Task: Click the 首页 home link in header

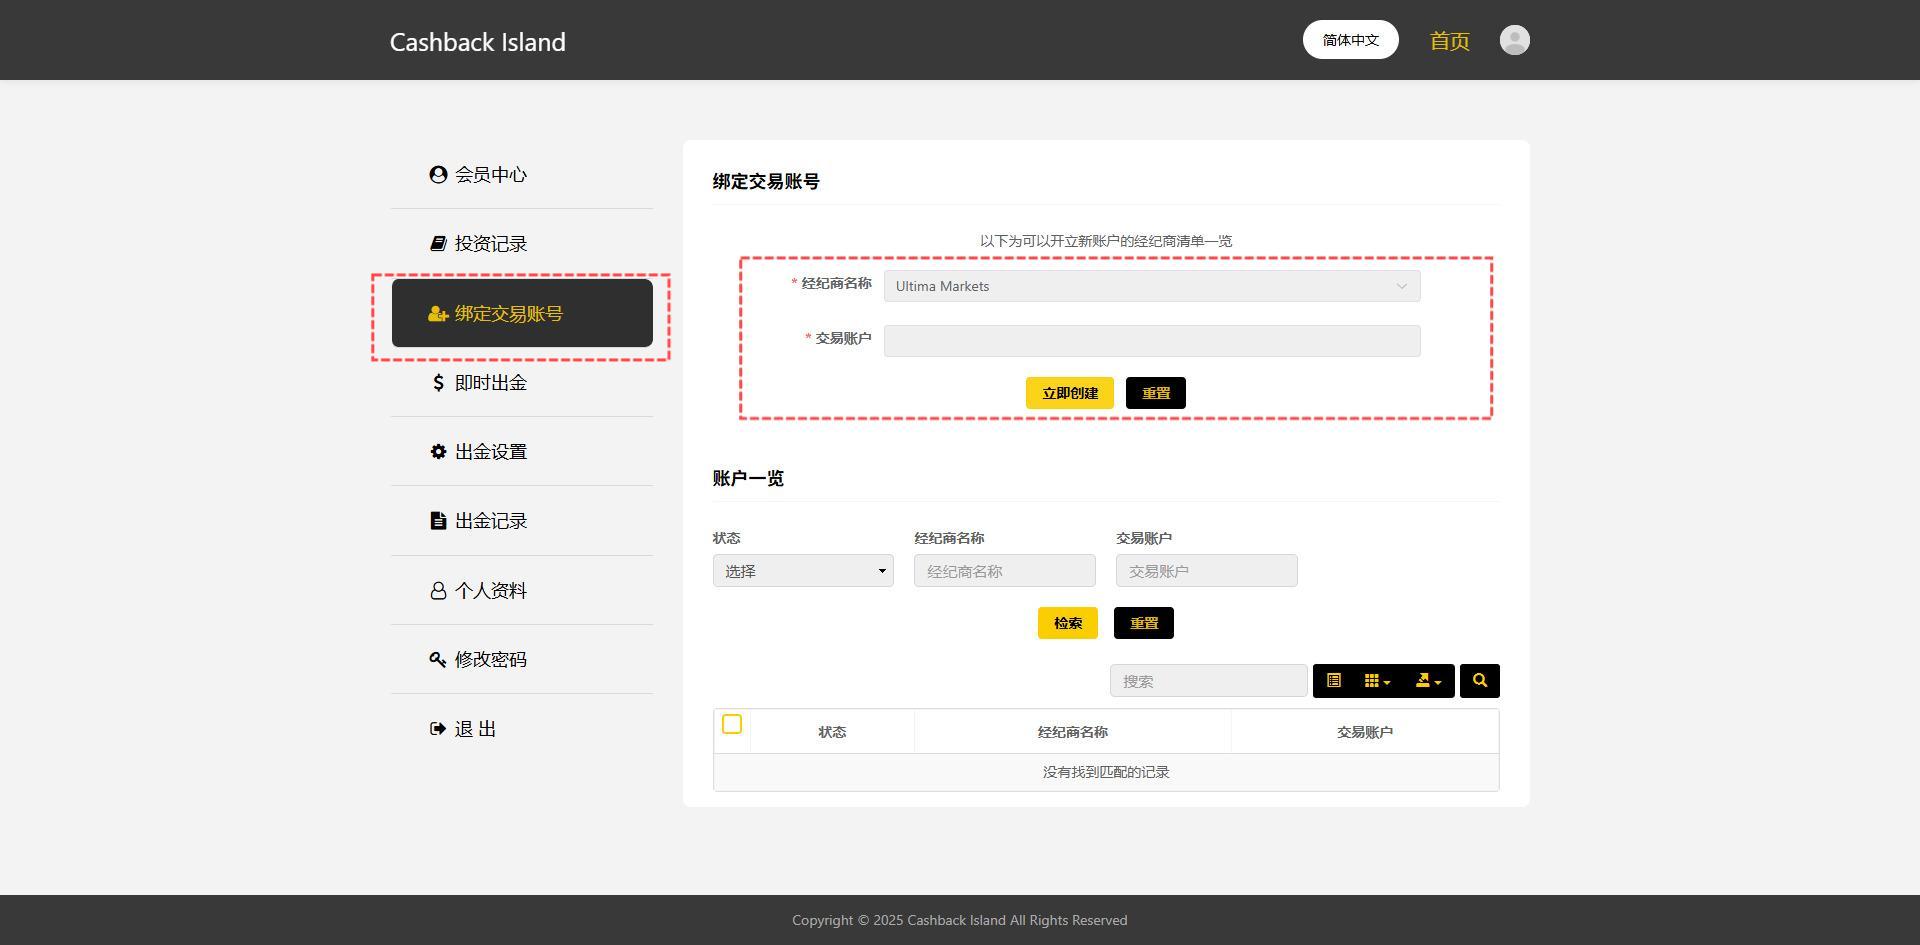Action: click(x=1449, y=41)
